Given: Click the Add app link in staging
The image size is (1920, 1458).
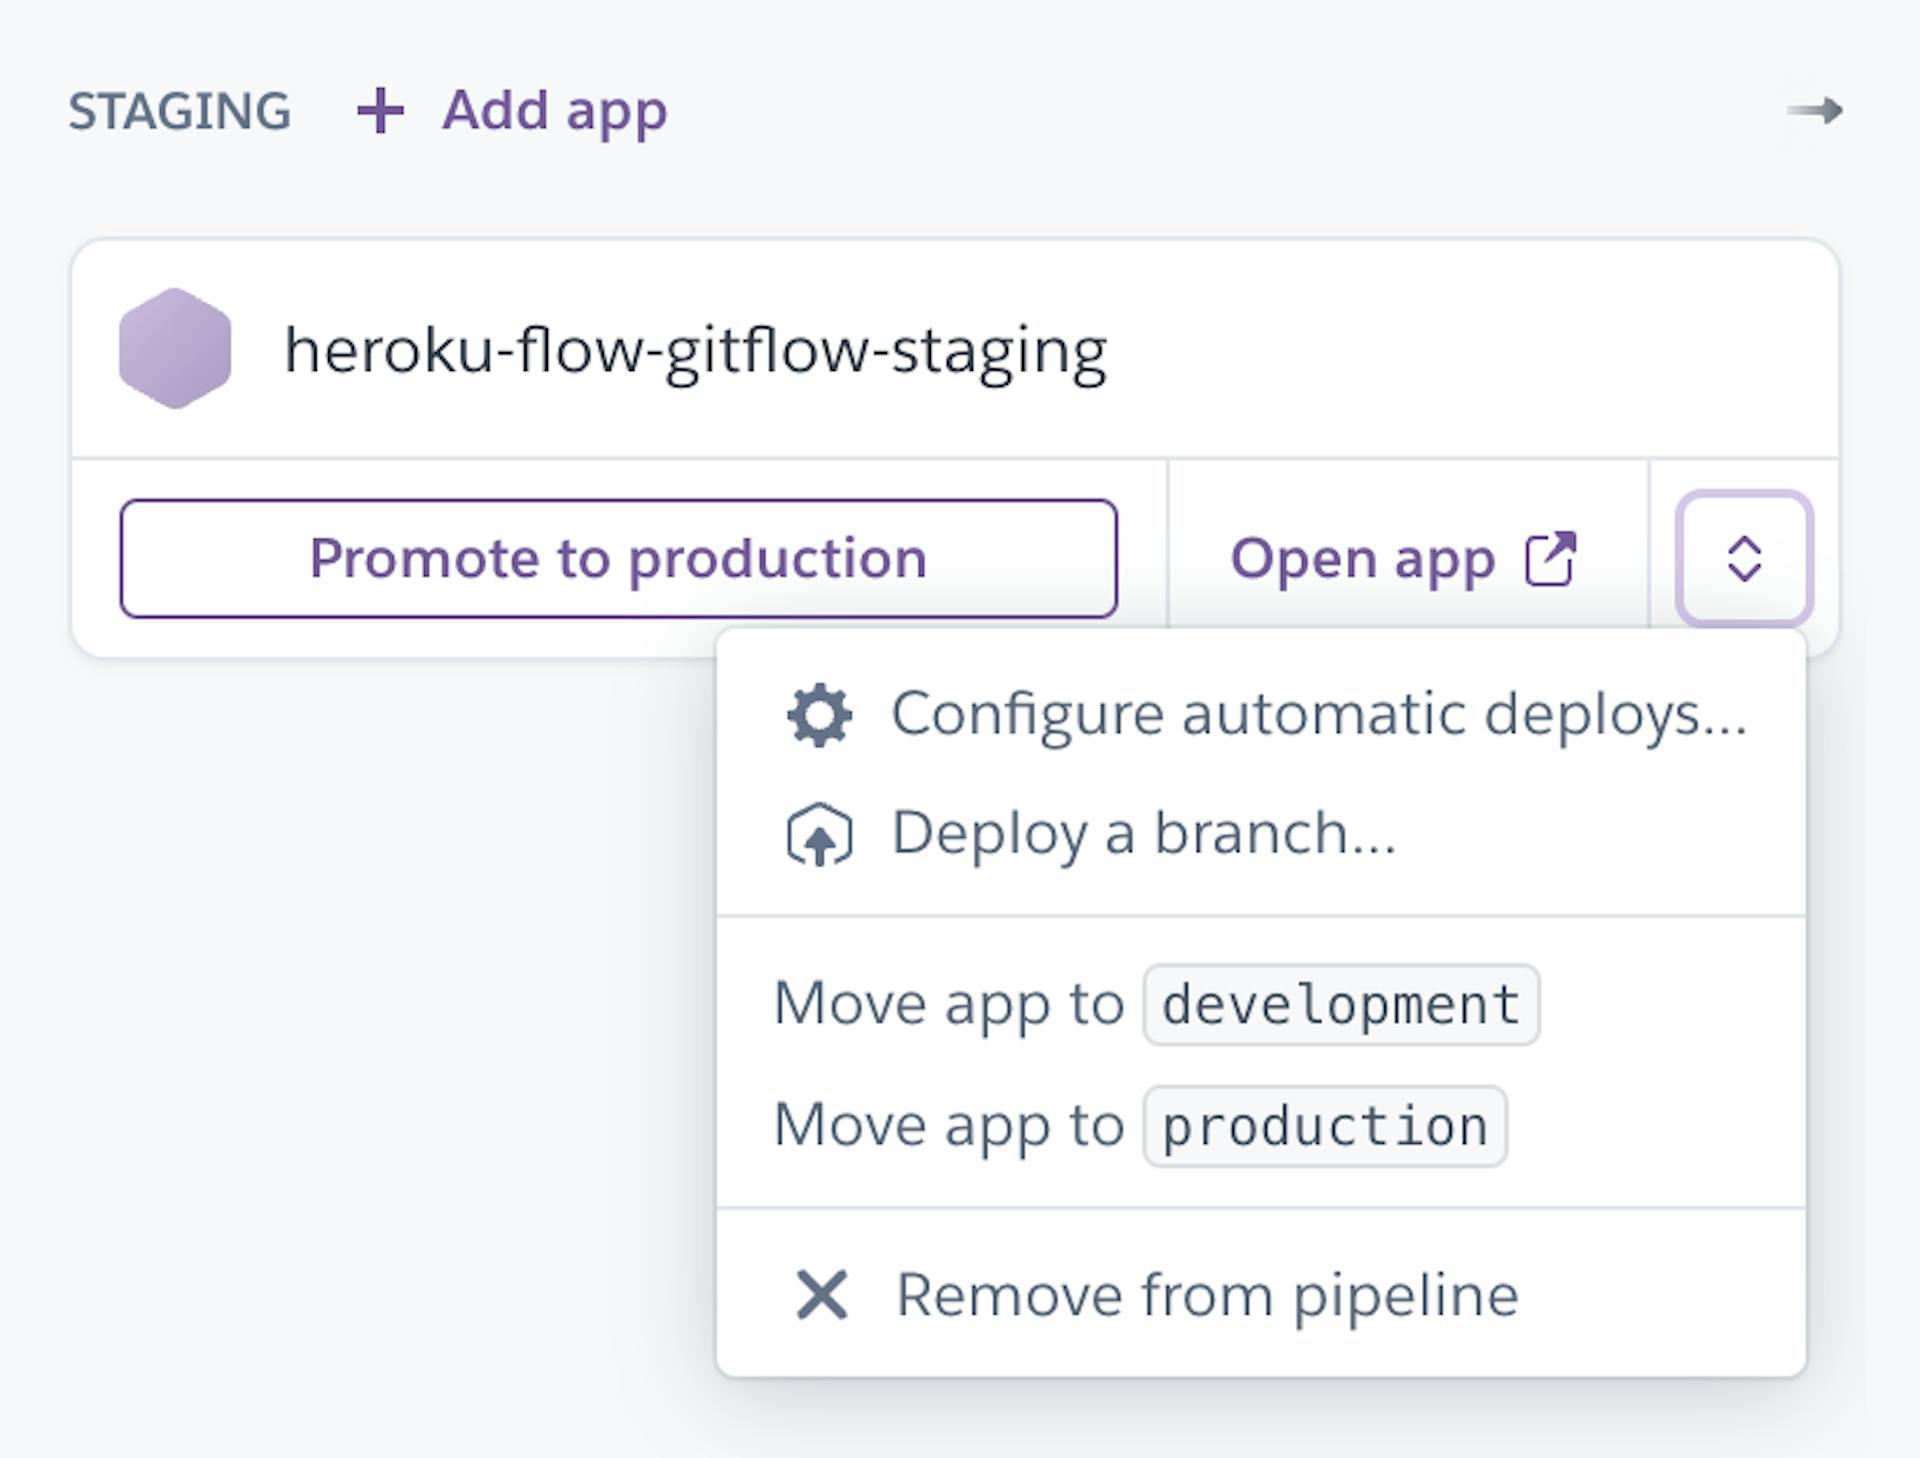Looking at the screenshot, I should tap(554, 110).
